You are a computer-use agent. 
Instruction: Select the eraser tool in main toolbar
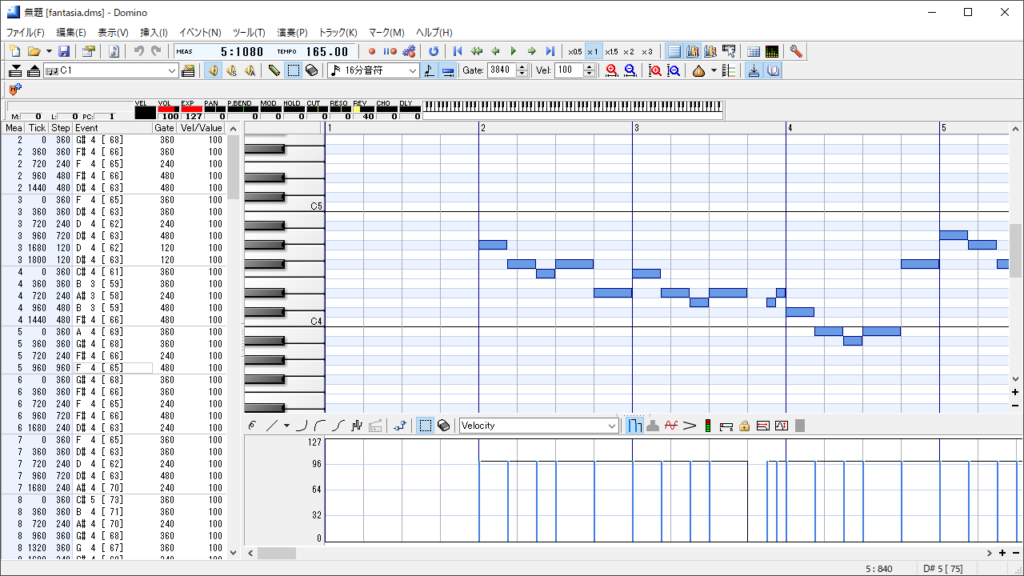pos(312,71)
